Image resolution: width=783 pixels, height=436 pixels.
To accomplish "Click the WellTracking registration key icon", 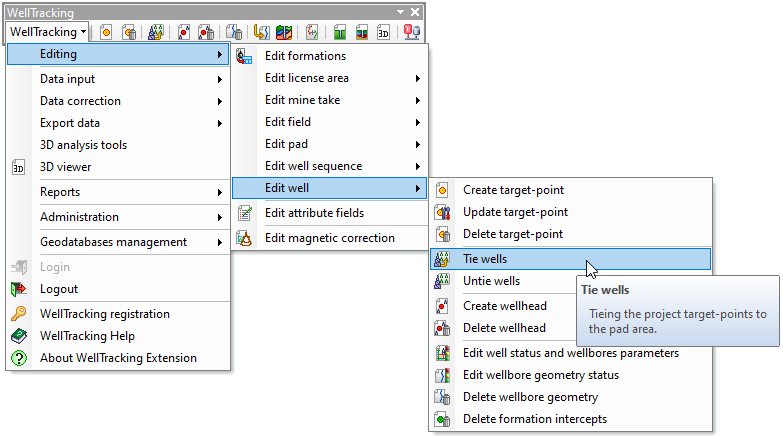I will [18, 314].
